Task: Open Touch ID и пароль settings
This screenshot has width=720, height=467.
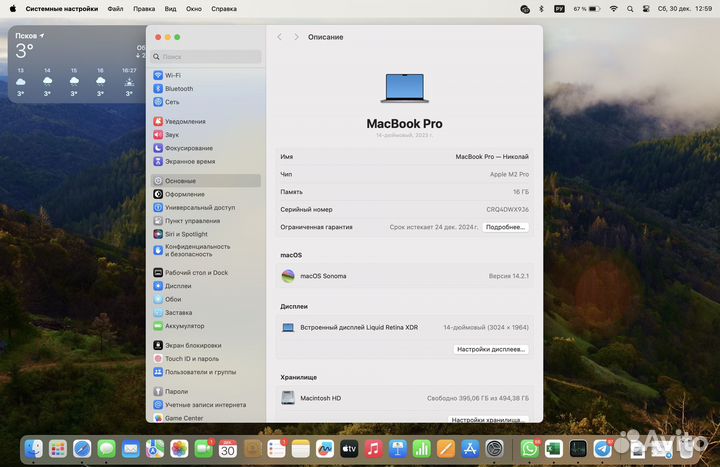Action: pos(206,359)
